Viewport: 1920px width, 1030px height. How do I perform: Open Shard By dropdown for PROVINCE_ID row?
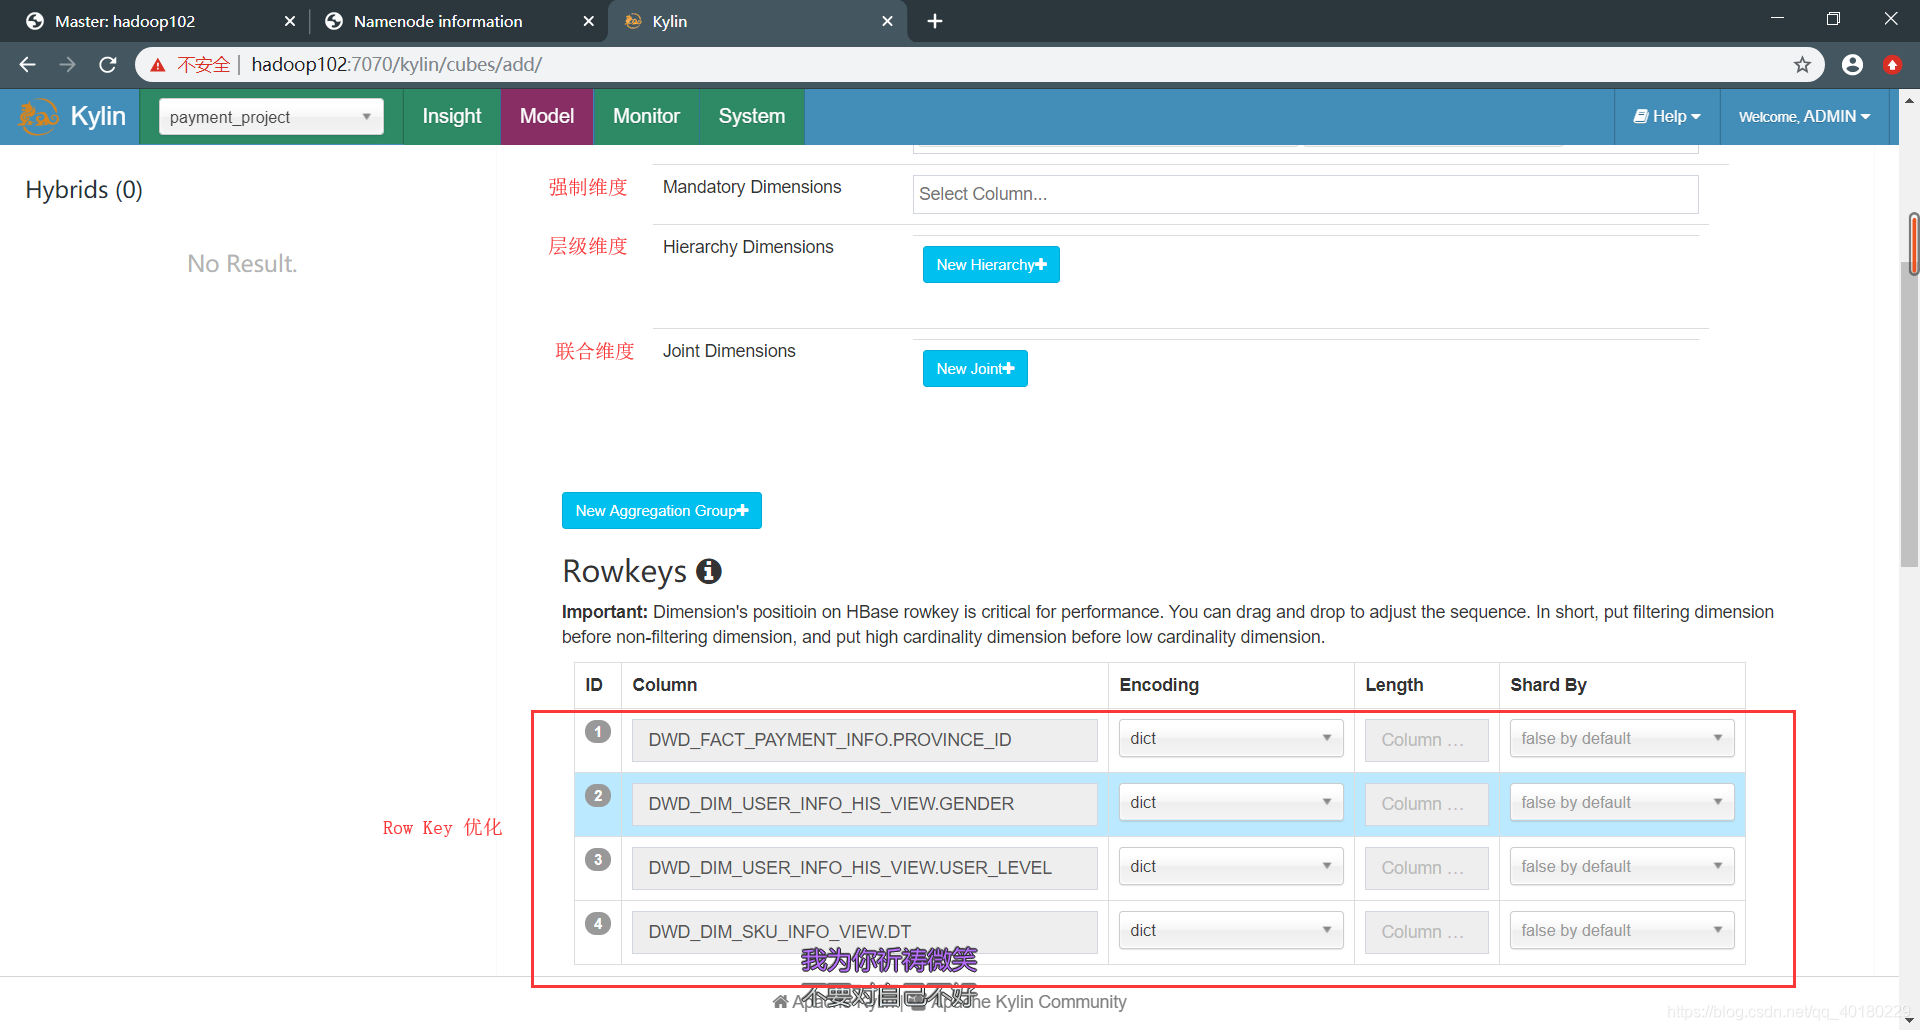(x=1622, y=739)
